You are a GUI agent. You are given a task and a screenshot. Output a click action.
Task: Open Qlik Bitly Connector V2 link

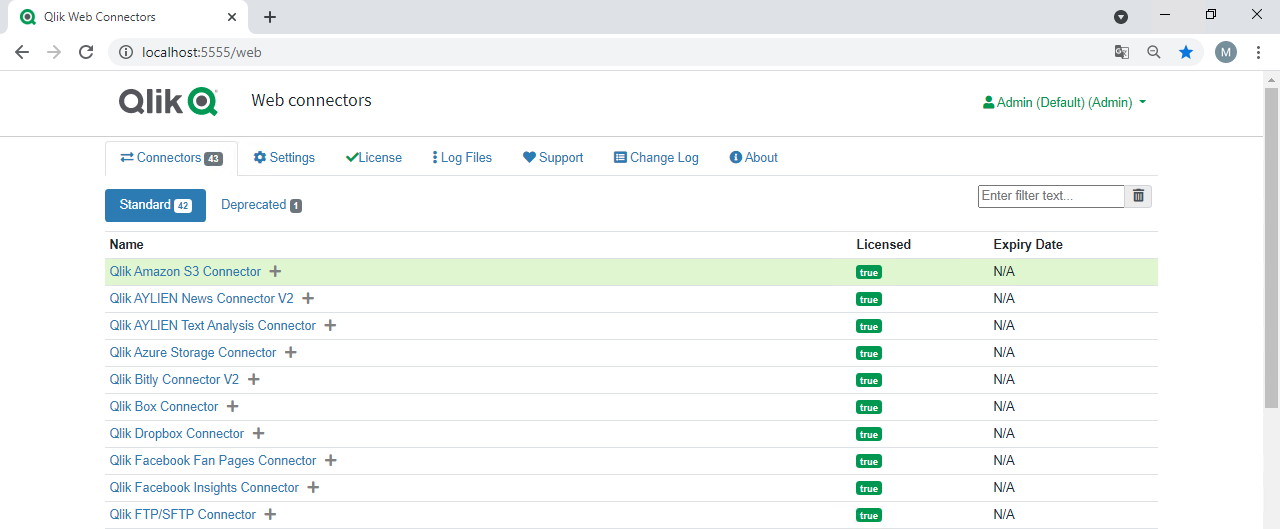click(x=174, y=380)
